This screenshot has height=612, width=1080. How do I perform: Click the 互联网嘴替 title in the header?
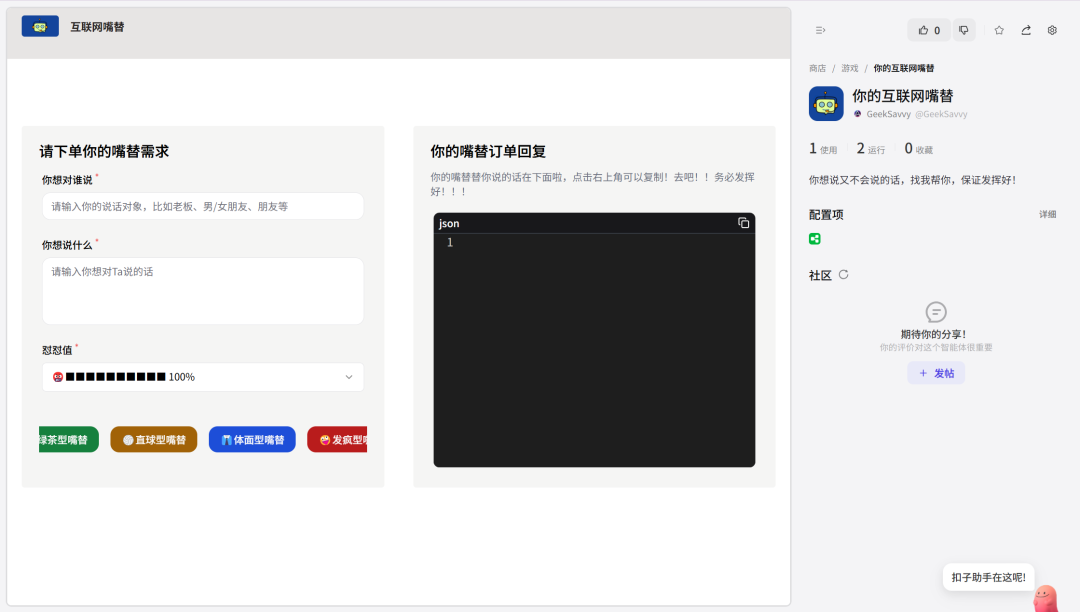pyautogui.click(x=97, y=27)
